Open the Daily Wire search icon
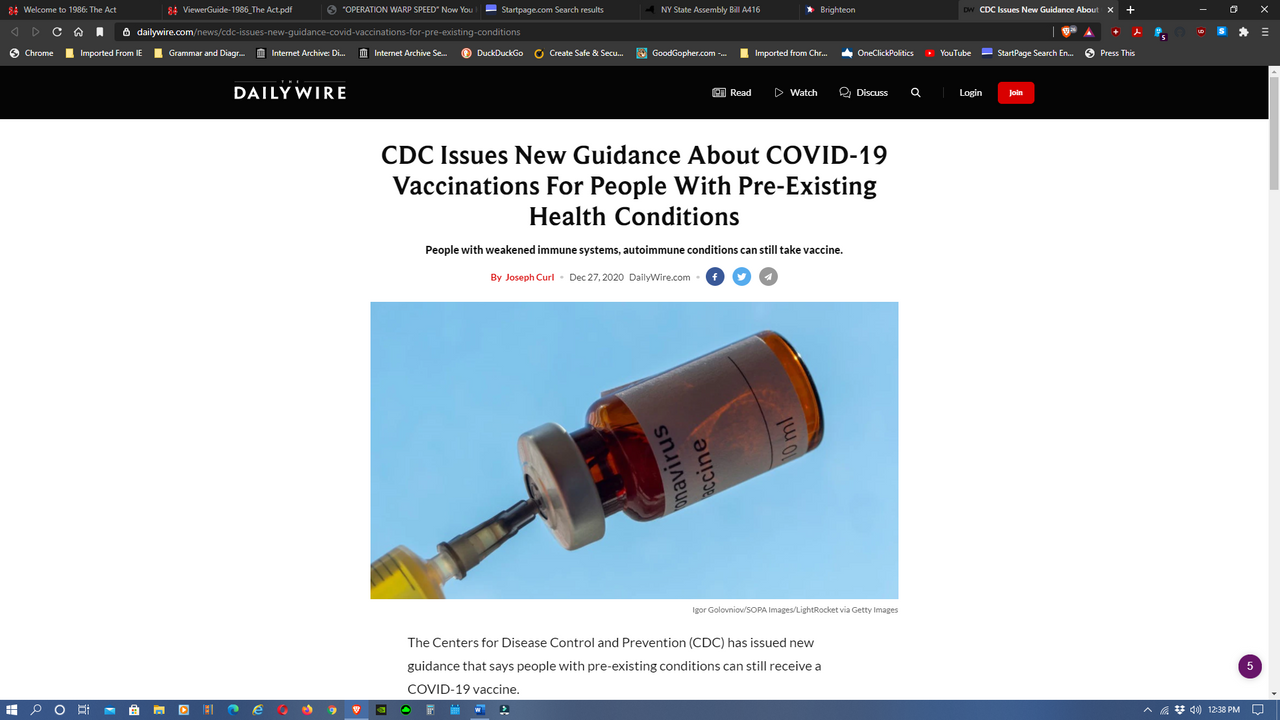Screen dimensions: 1280x720 915,92
